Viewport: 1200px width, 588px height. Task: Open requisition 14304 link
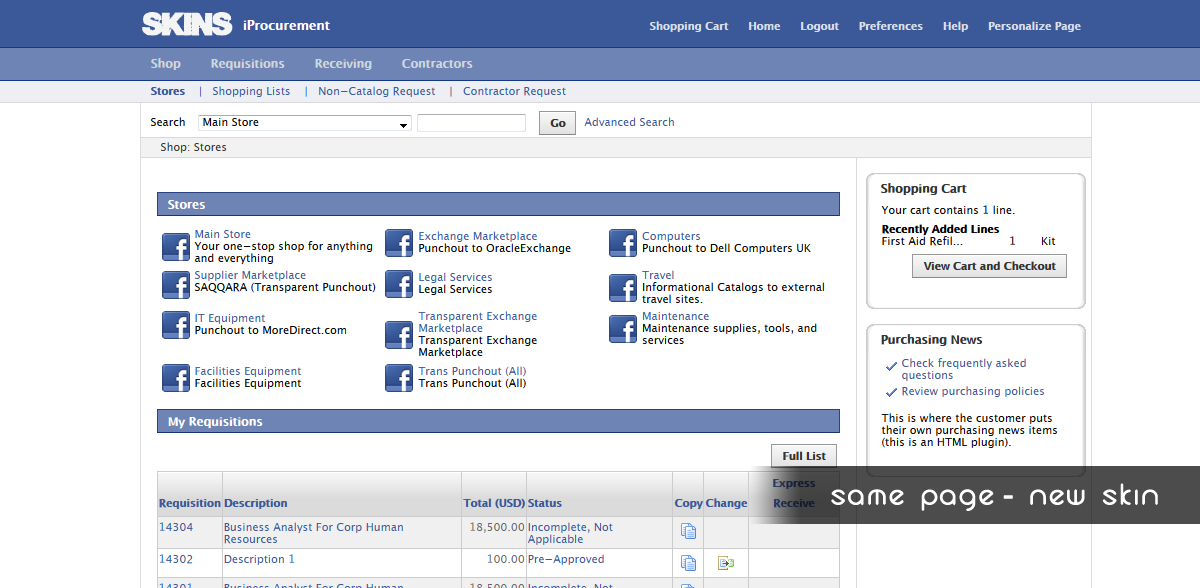(176, 527)
